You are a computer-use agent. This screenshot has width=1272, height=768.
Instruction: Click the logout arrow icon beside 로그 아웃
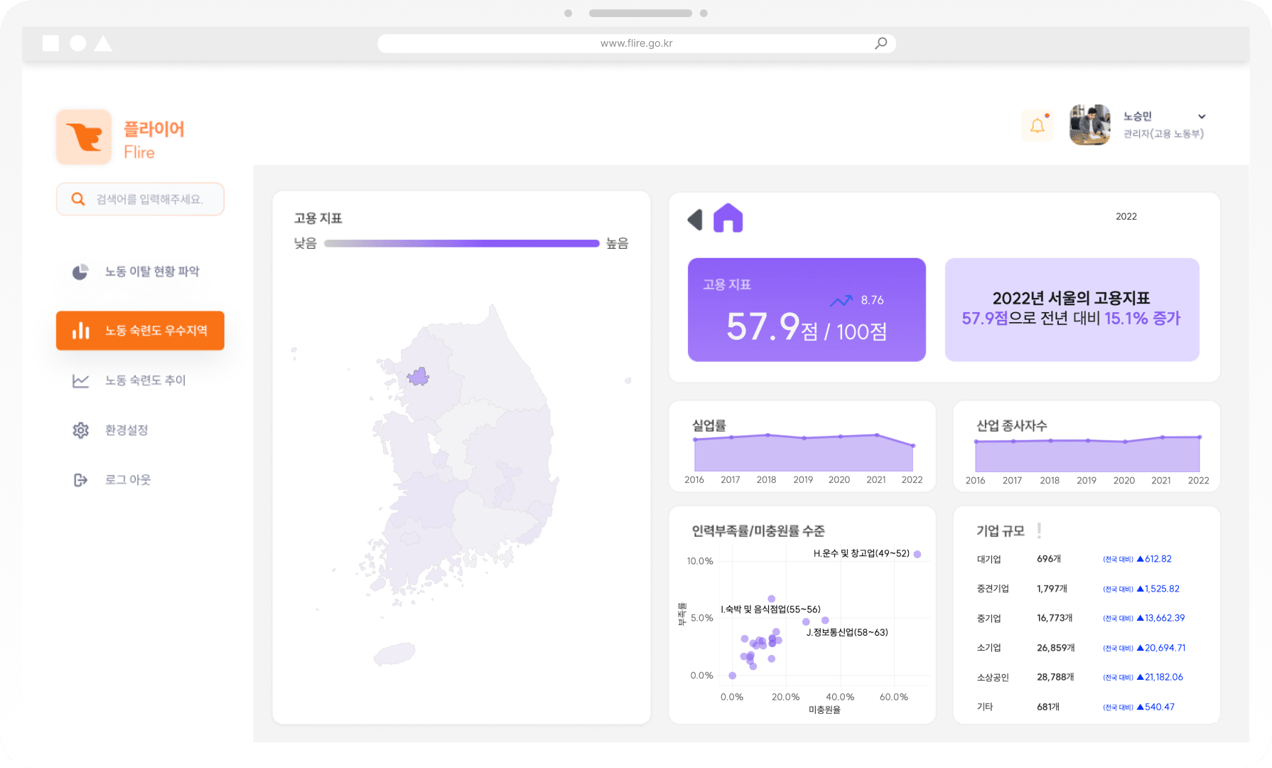pos(80,480)
